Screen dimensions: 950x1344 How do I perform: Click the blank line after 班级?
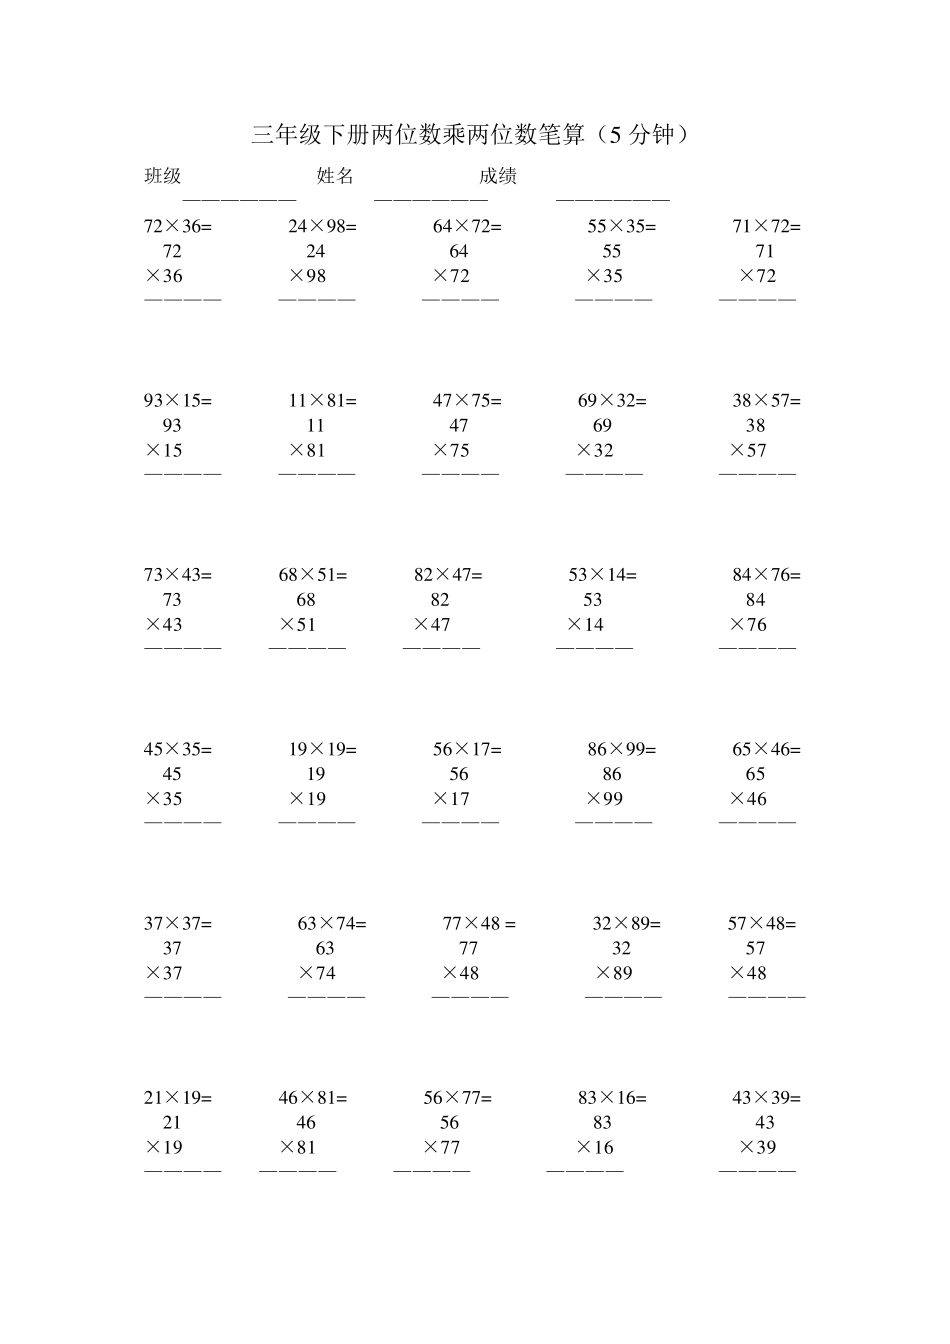coord(239,198)
